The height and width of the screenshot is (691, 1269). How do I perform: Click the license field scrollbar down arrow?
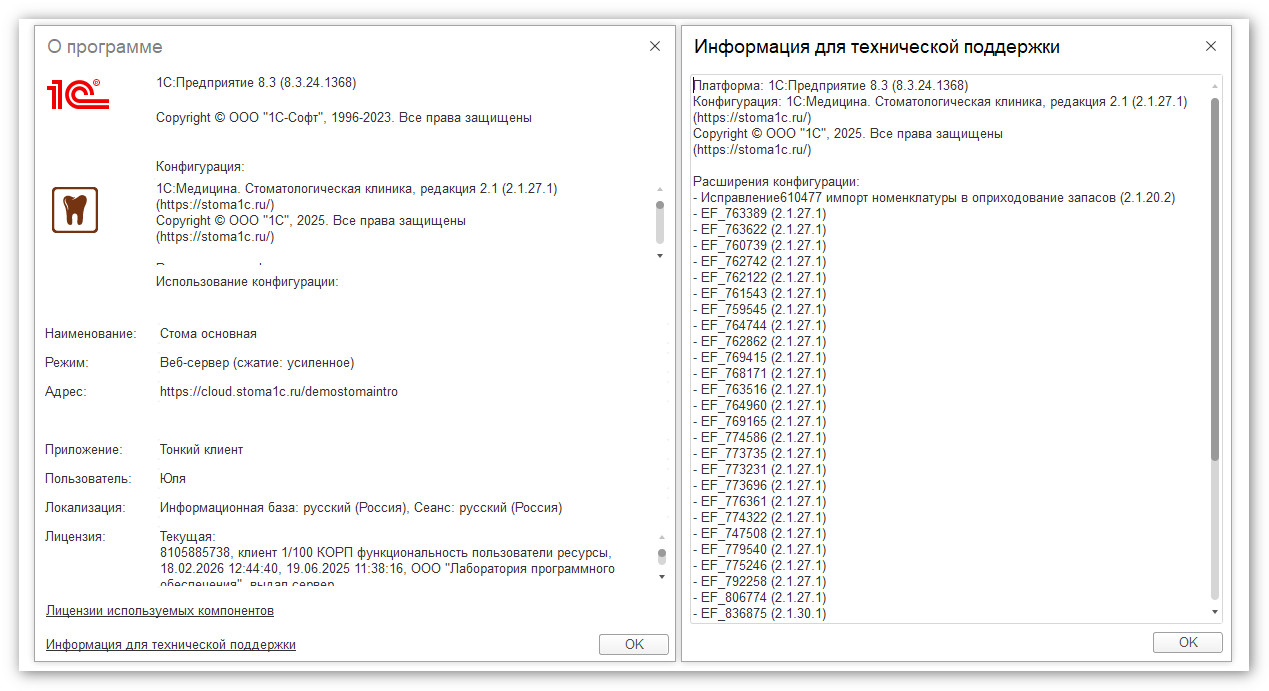coord(661,576)
